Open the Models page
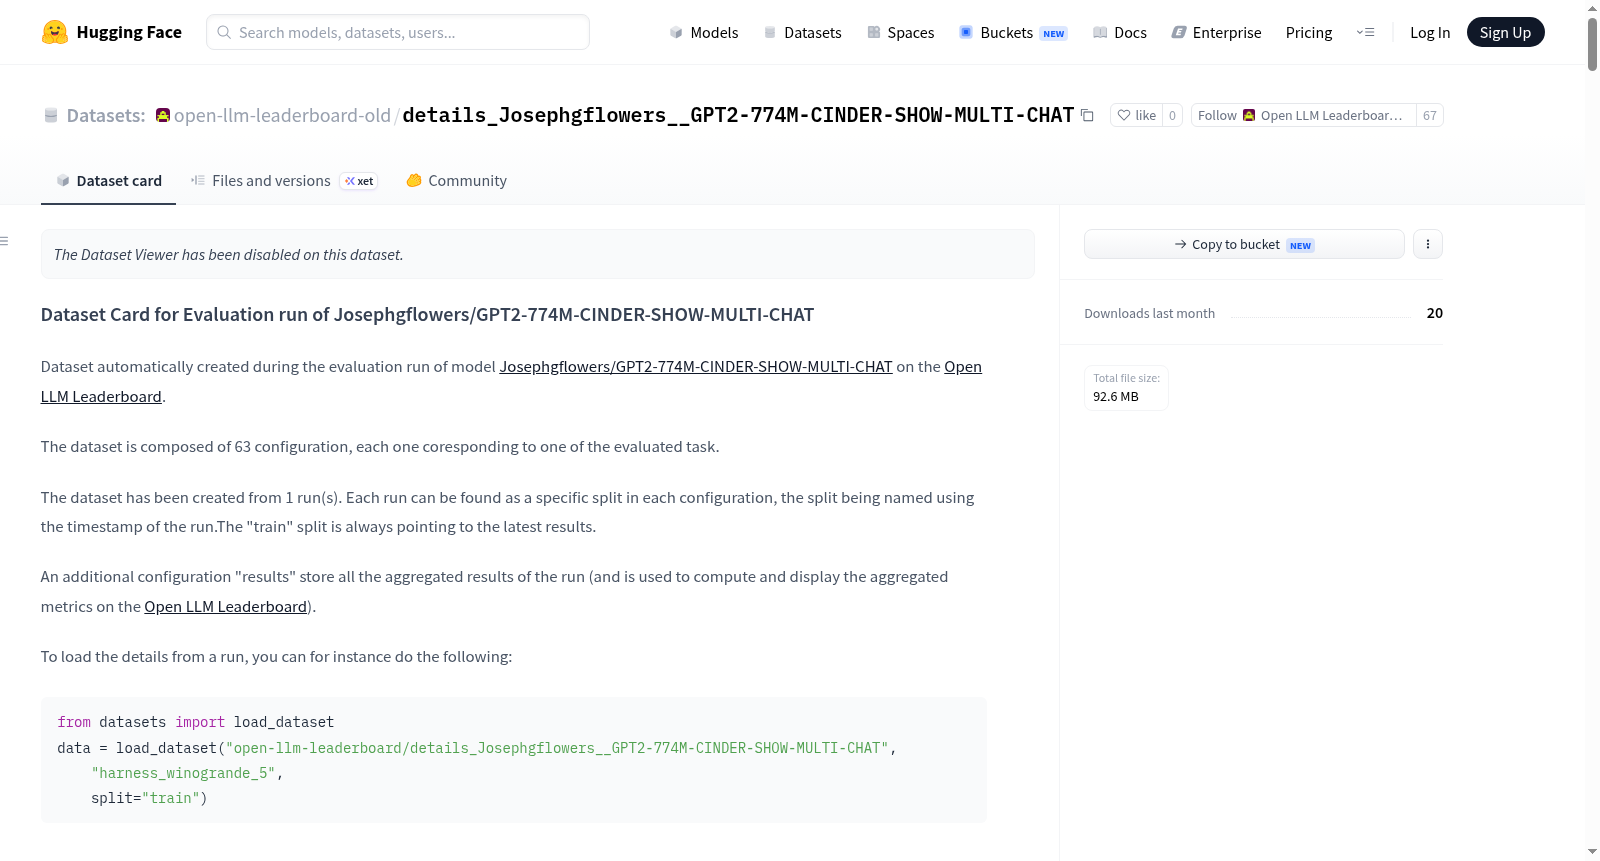The image size is (1600, 861). point(704,32)
